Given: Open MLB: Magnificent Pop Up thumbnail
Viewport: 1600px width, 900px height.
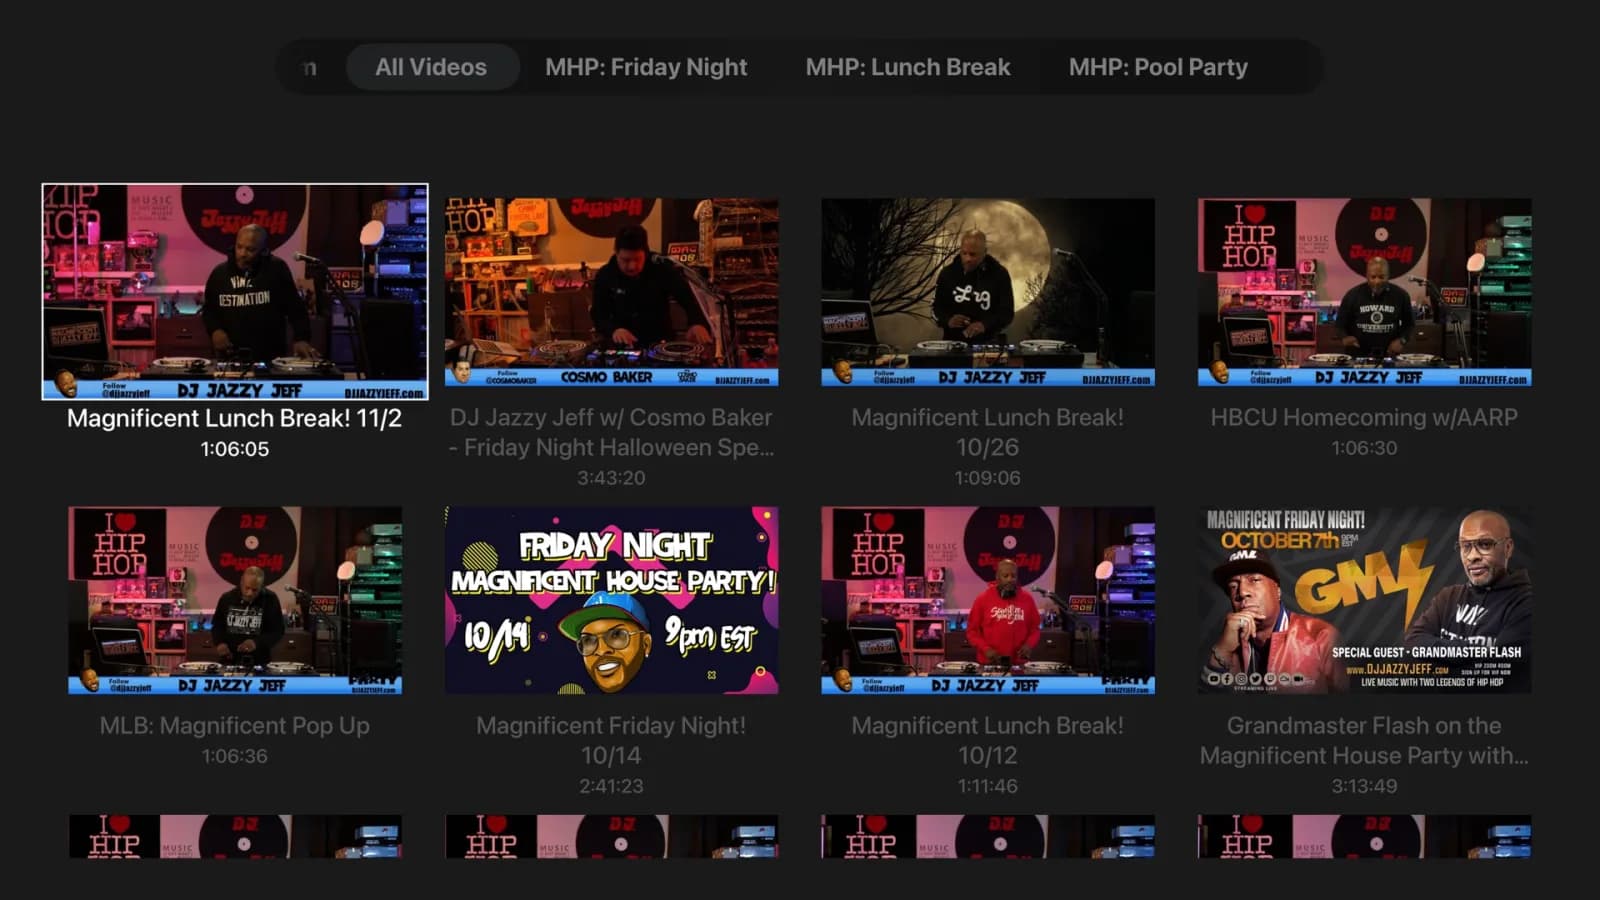Looking at the screenshot, I should 235,600.
